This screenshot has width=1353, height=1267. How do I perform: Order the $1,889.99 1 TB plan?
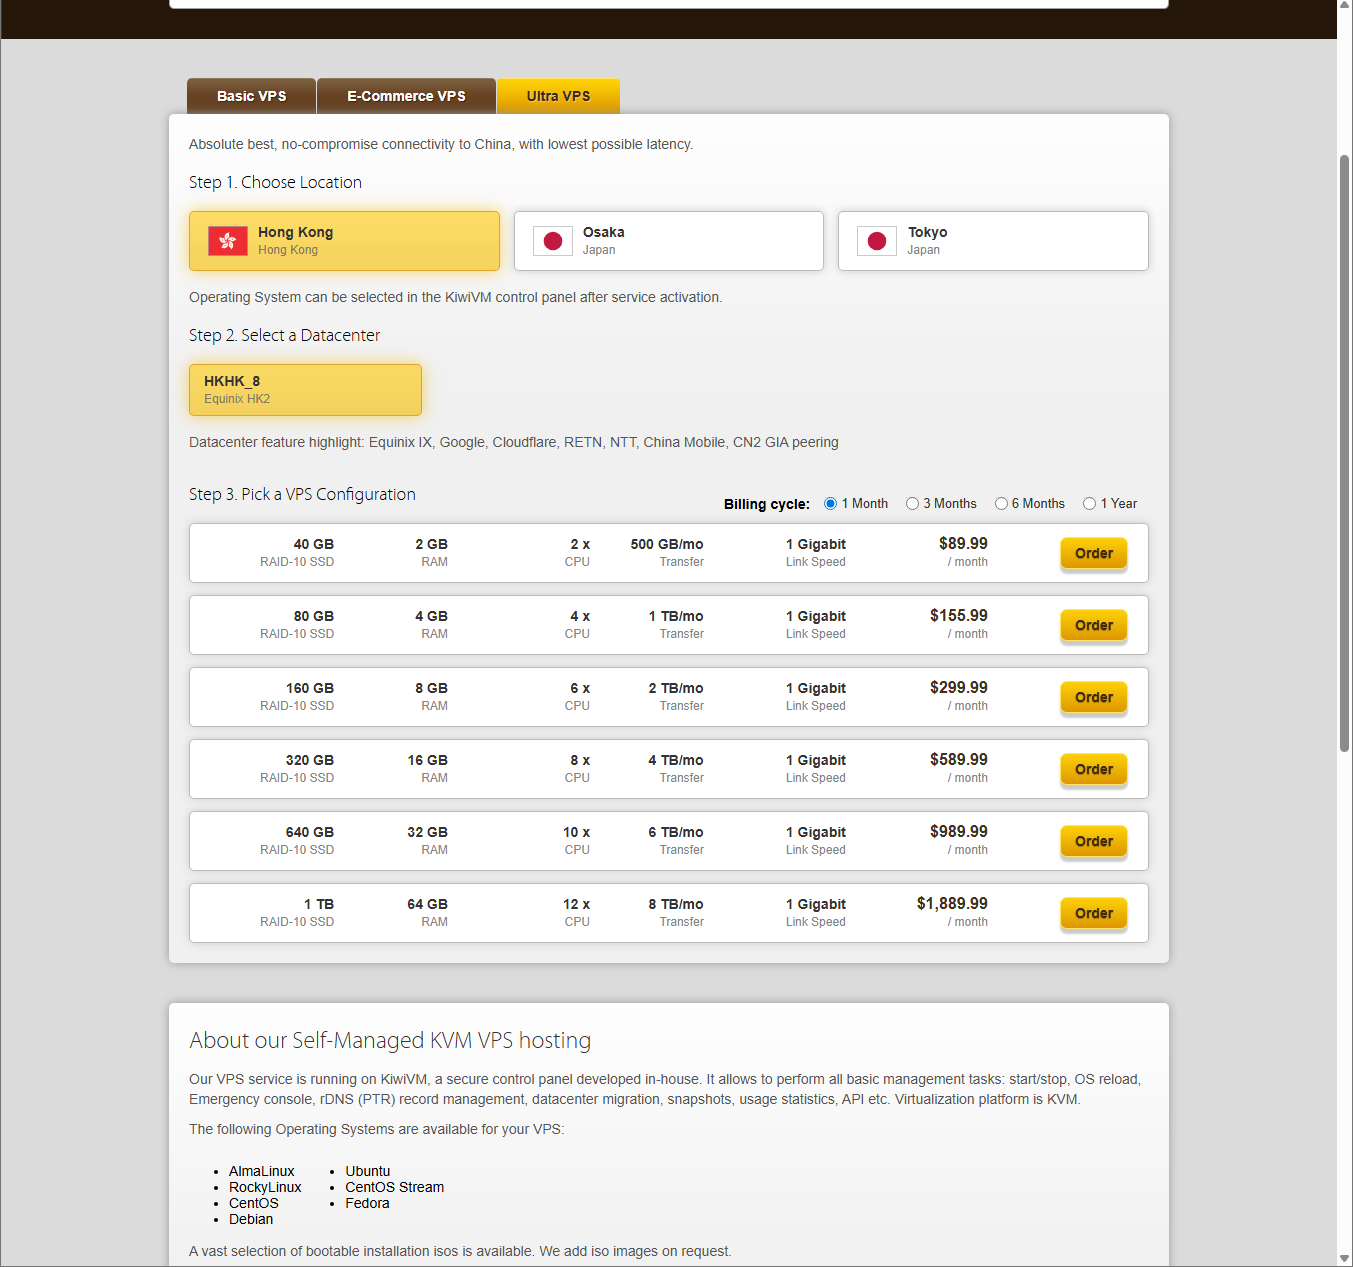1093,913
